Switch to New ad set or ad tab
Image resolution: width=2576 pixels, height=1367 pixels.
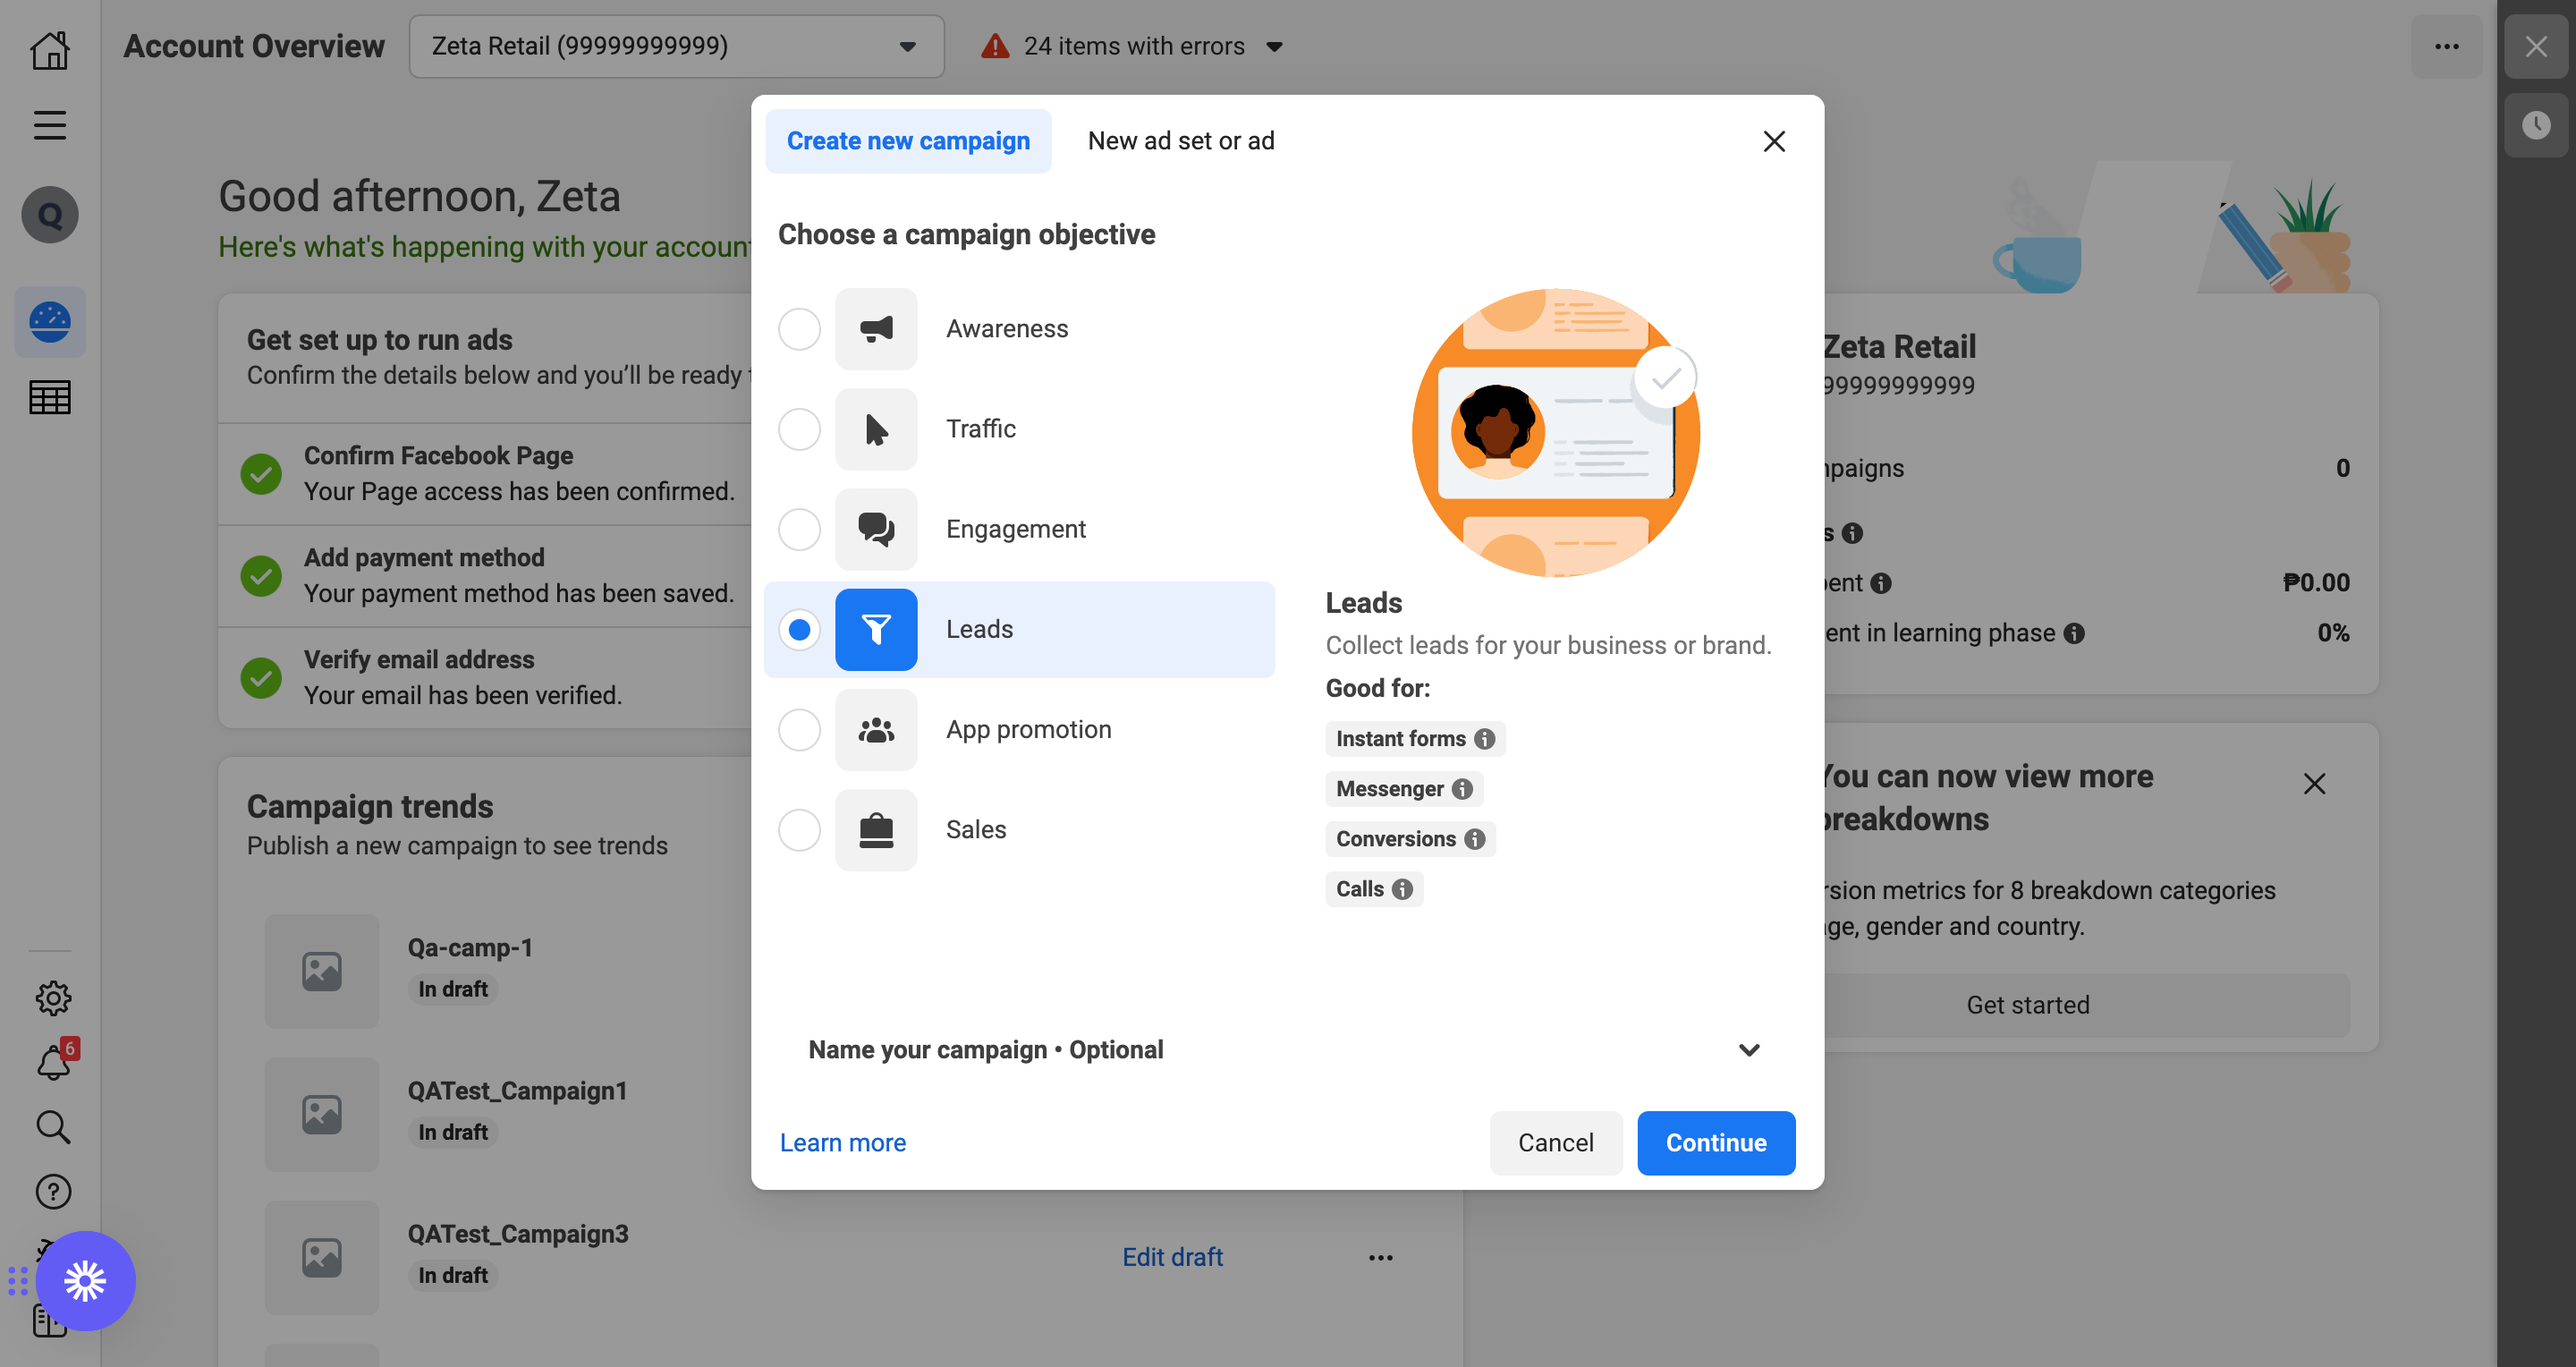(x=1180, y=141)
